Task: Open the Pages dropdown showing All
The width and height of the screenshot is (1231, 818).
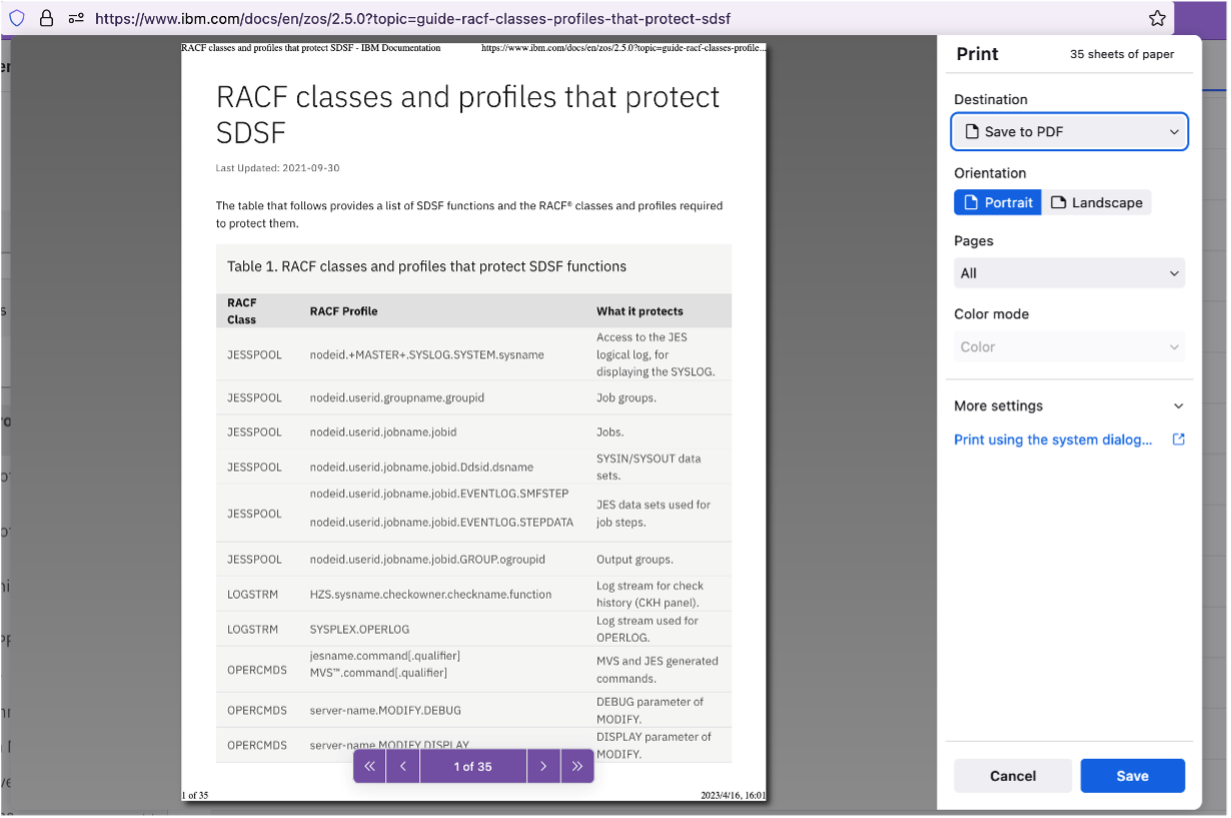Action: (1069, 272)
